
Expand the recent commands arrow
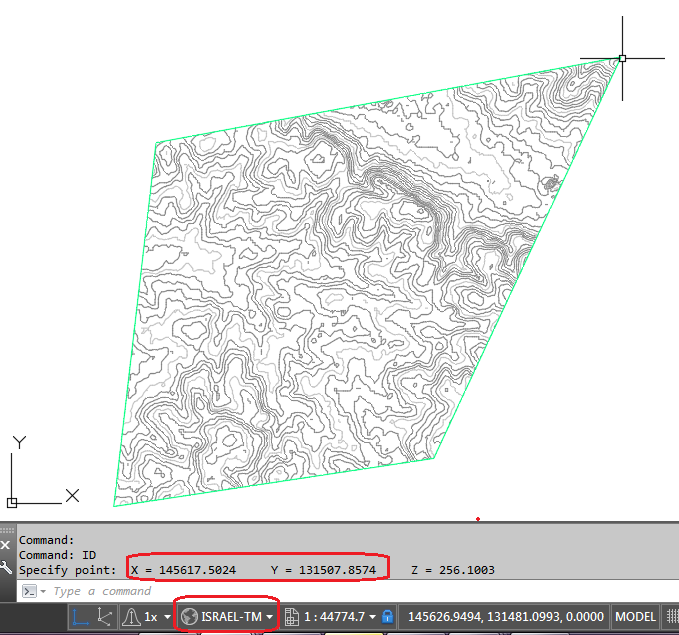coord(43,591)
